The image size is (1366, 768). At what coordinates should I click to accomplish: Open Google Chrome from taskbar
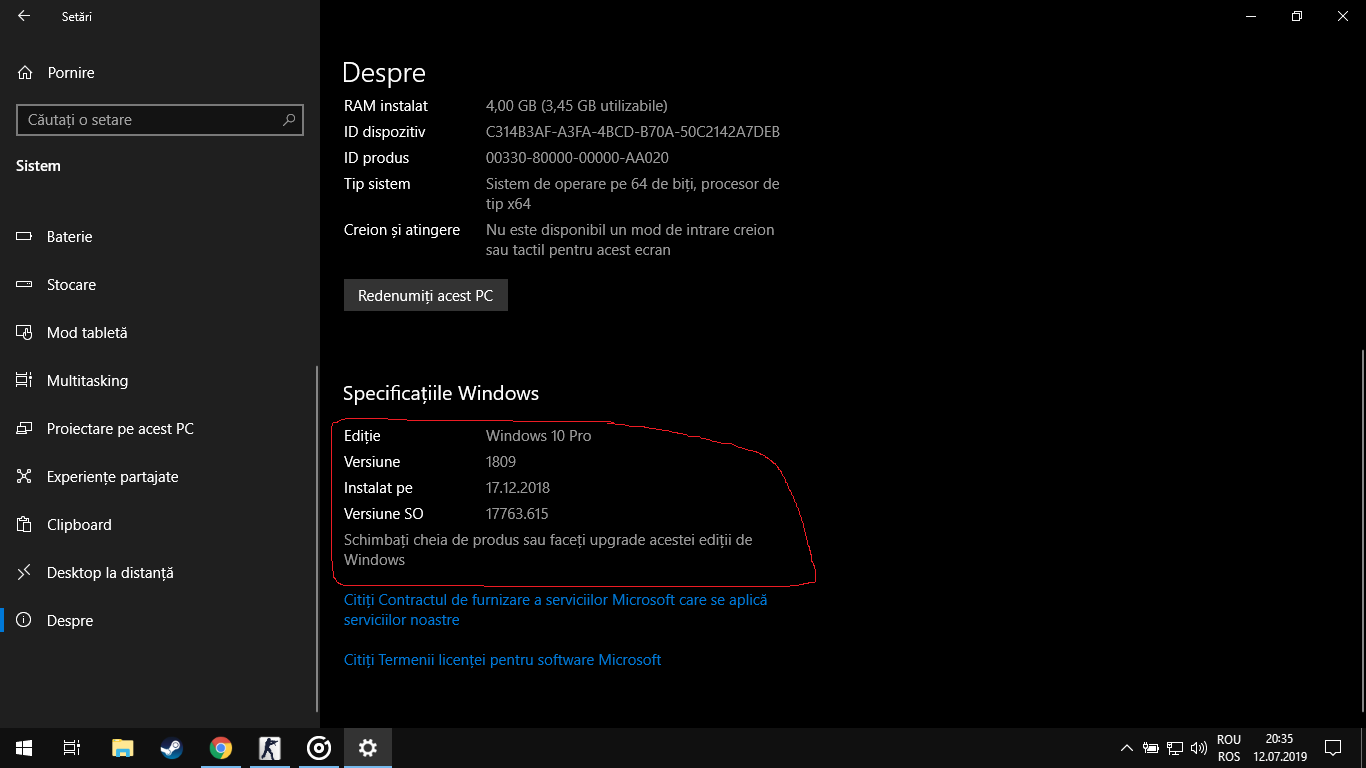[x=220, y=748]
